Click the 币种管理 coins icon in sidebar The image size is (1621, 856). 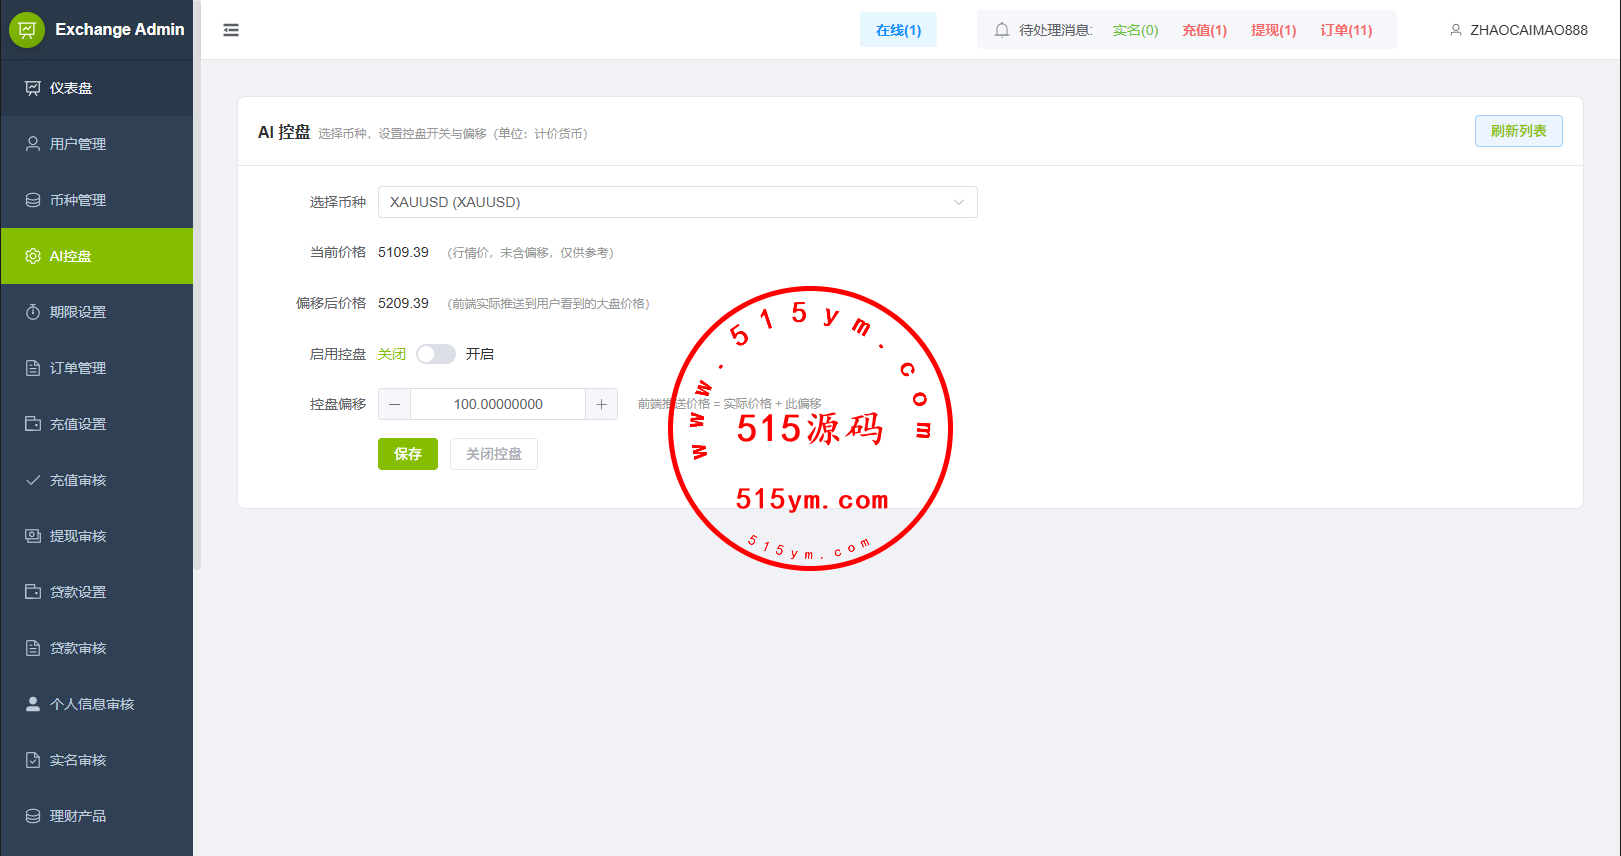[x=33, y=200]
